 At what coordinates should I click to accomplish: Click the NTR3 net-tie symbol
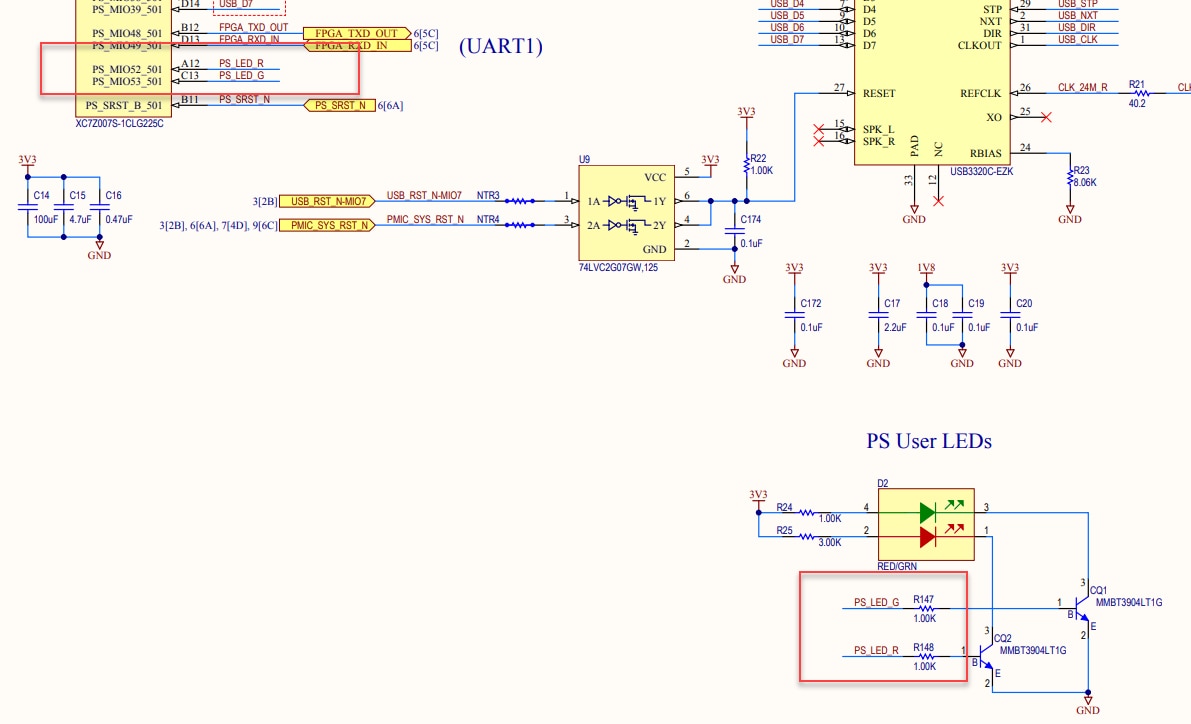(520, 201)
